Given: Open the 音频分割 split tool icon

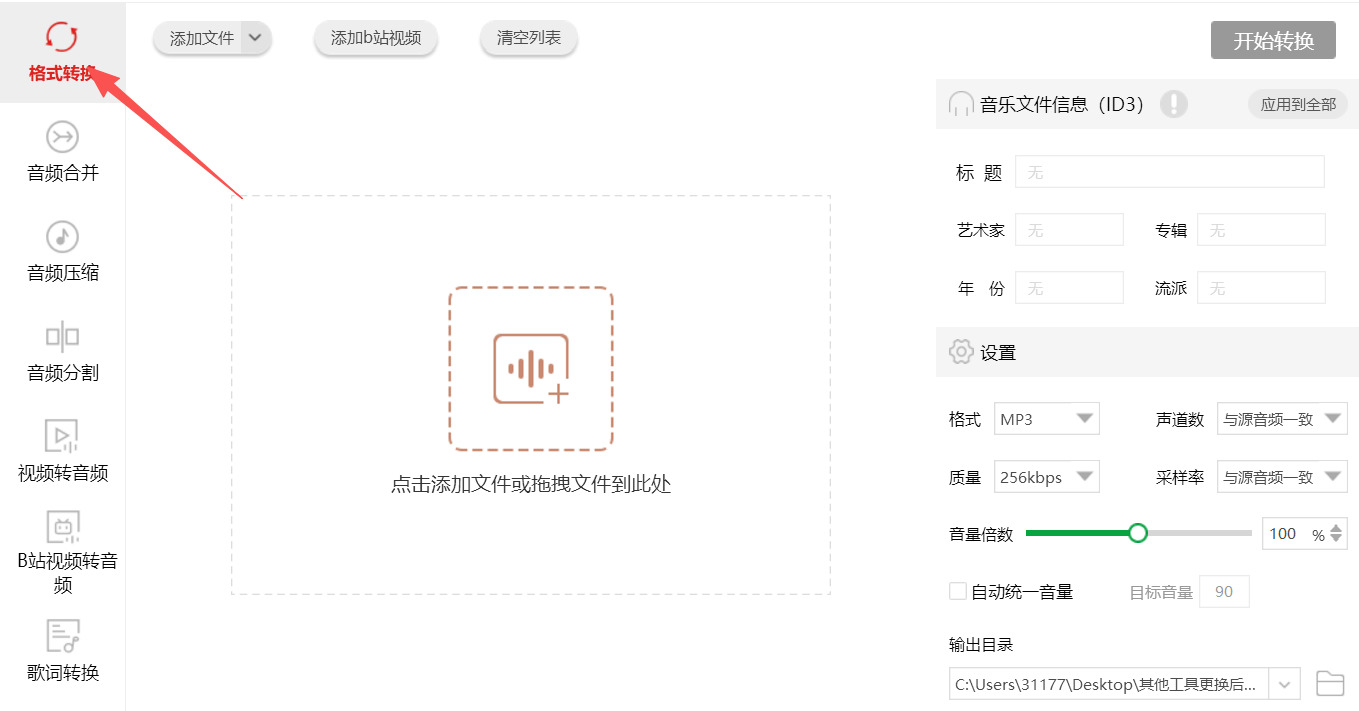Looking at the screenshot, I should tap(62, 337).
